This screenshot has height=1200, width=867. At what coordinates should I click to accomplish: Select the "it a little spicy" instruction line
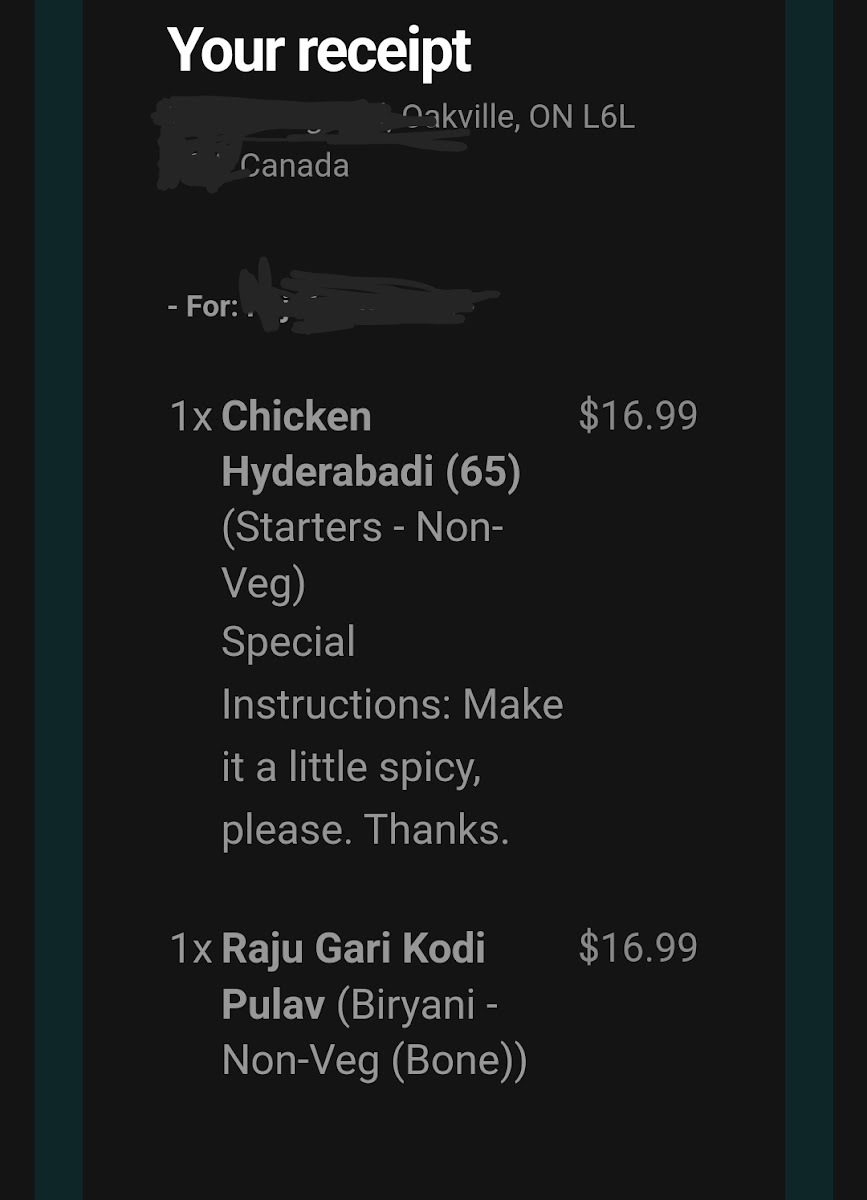coord(350,768)
